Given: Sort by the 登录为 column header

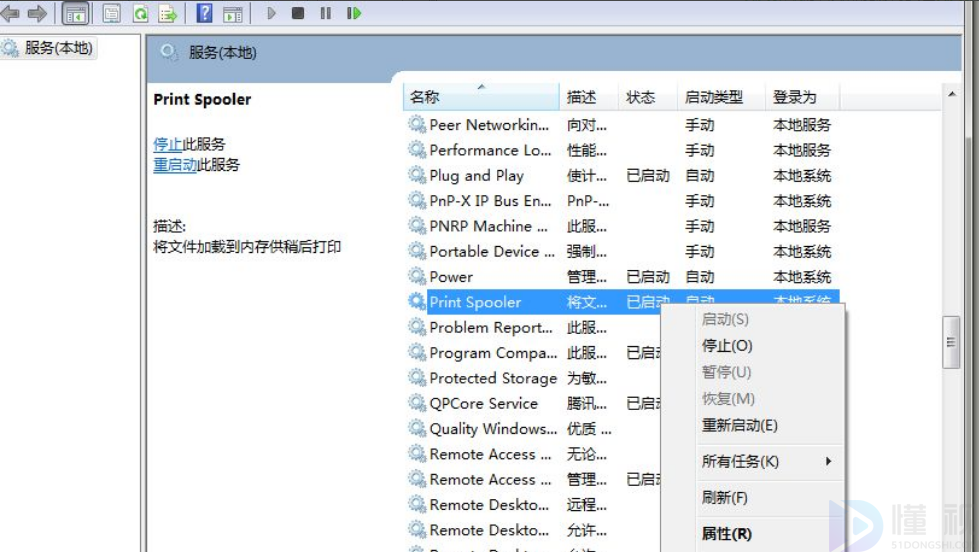Looking at the screenshot, I should pos(803,97).
